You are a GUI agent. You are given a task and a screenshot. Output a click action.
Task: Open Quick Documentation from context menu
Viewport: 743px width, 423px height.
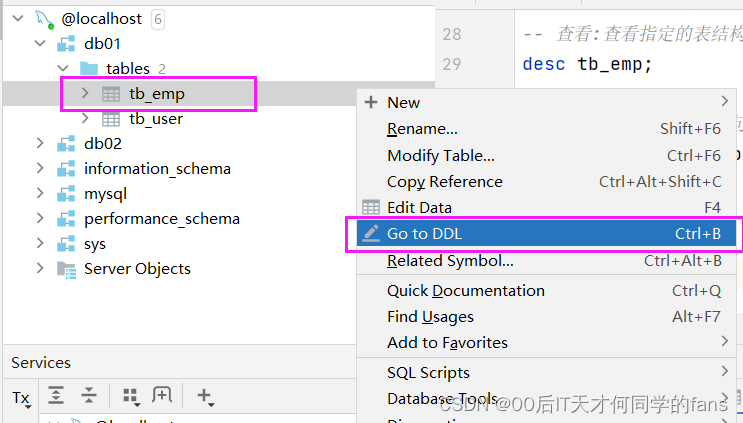(546, 290)
